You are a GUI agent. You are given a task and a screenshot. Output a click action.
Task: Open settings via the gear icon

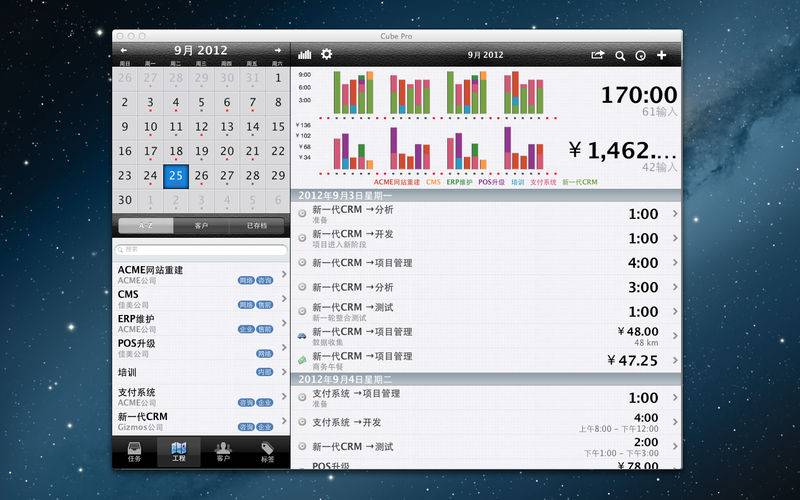(326, 55)
